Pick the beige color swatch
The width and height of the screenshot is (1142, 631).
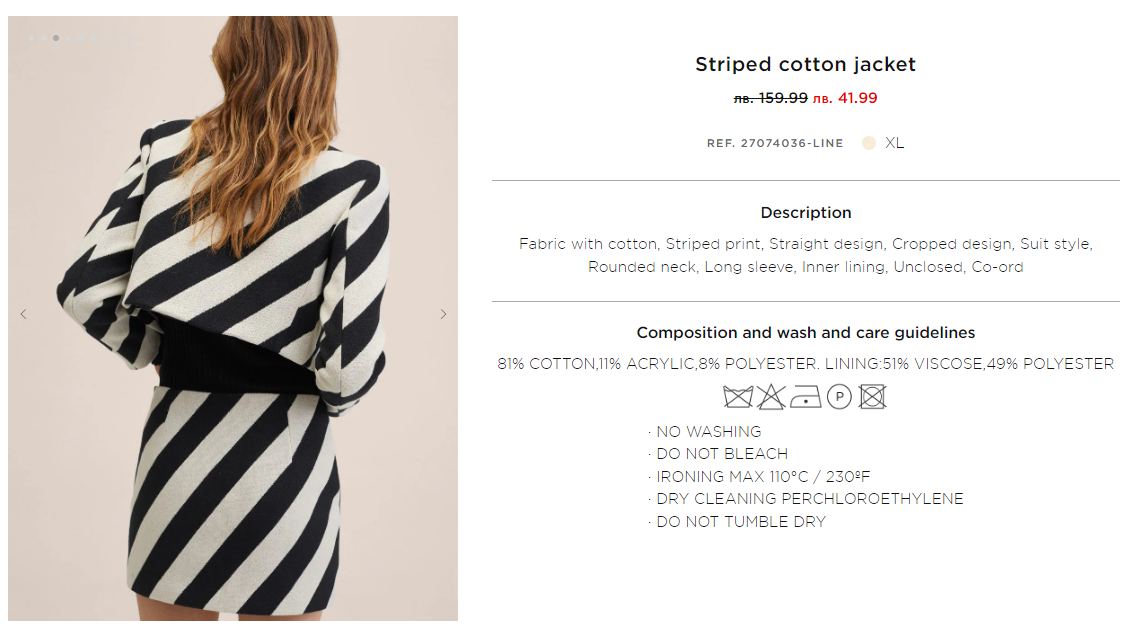[869, 143]
